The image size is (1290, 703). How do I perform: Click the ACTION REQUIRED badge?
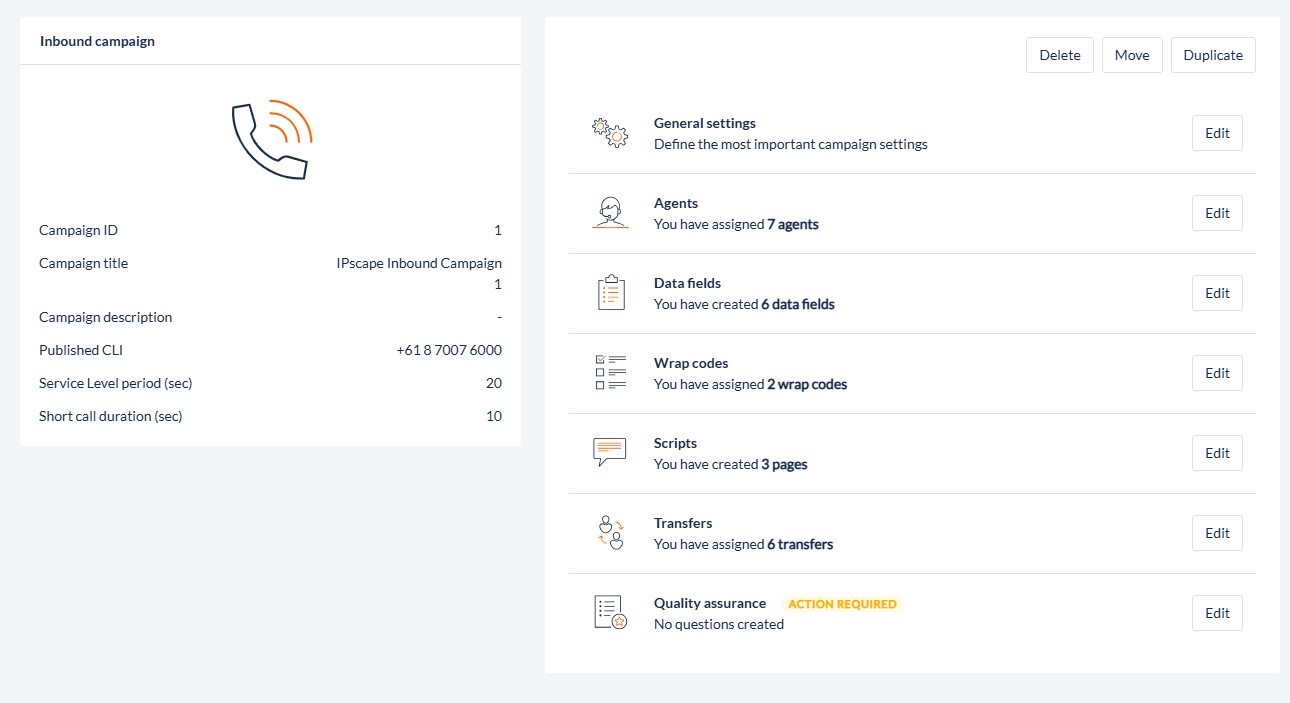[x=842, y=604]
